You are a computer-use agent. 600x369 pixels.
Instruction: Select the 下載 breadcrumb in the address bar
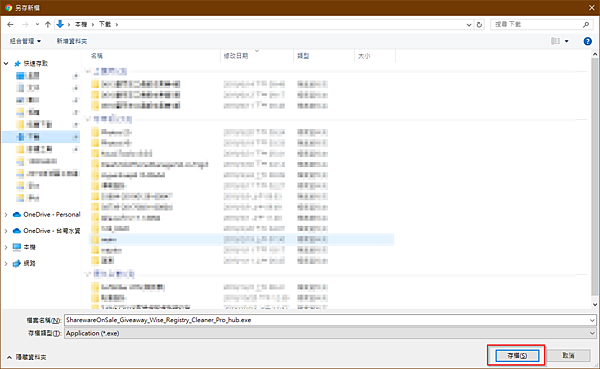[x=105, y=24]
